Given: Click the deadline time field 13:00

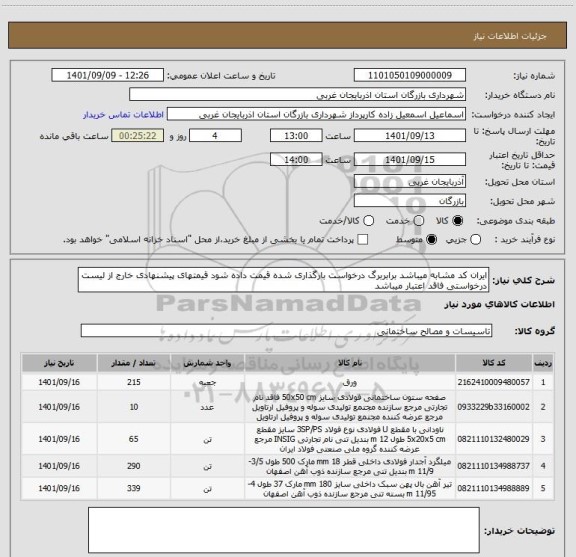Looking at the screenshot, I should (x=296, y=136).
